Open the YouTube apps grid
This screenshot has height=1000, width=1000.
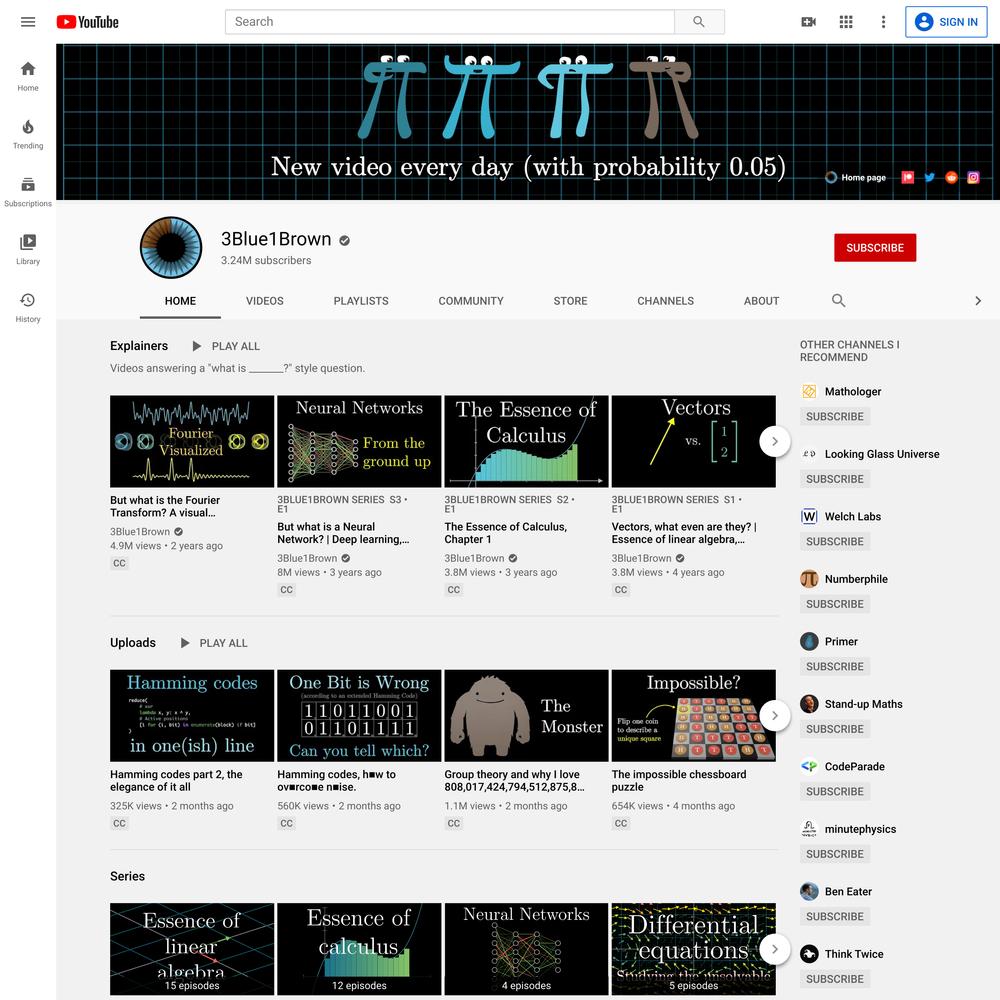(x=846, y=22)
